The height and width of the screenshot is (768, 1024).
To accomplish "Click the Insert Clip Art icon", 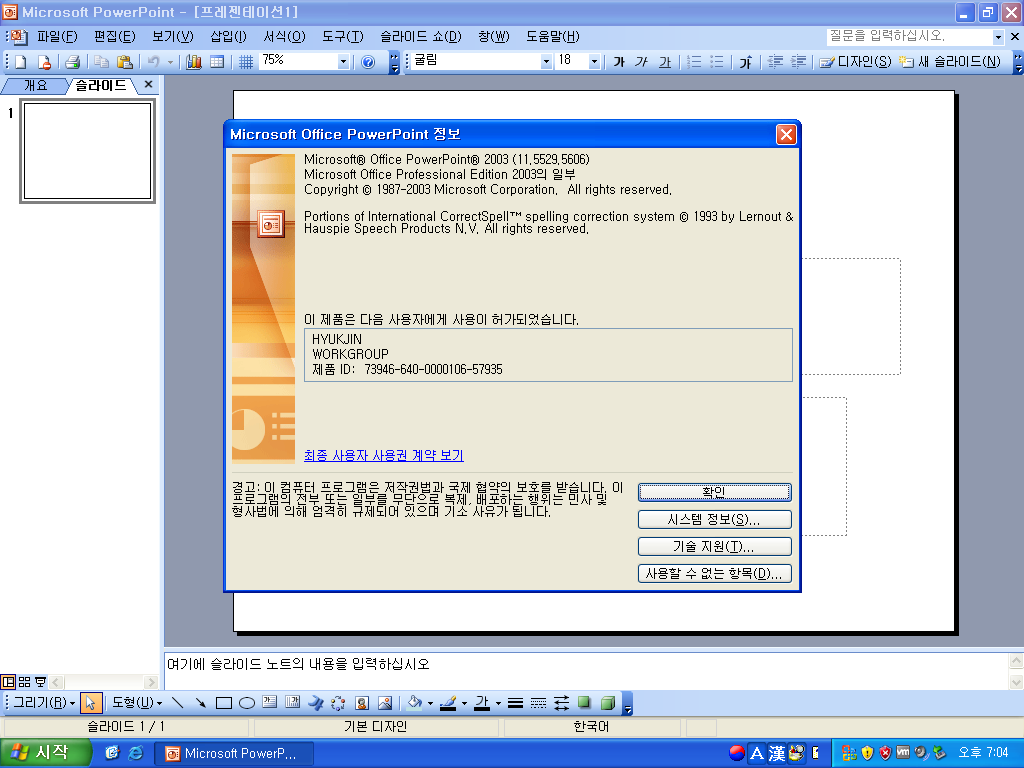I will [x=362, y=703].
